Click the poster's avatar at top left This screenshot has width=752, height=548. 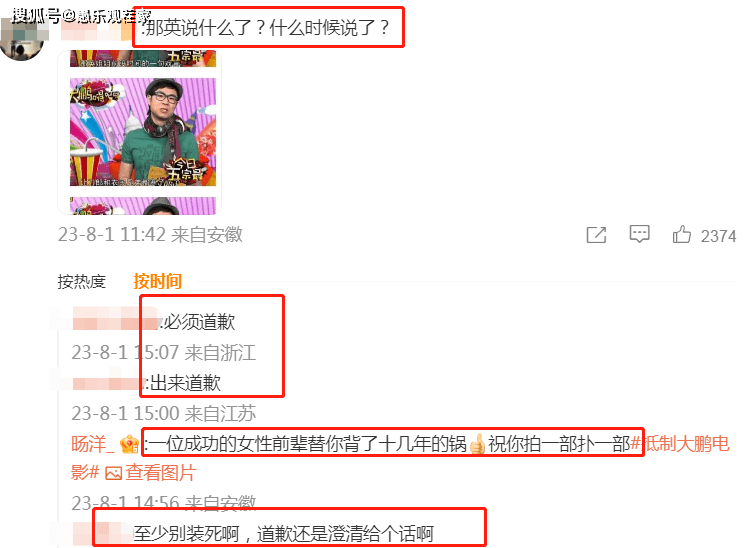22,39
